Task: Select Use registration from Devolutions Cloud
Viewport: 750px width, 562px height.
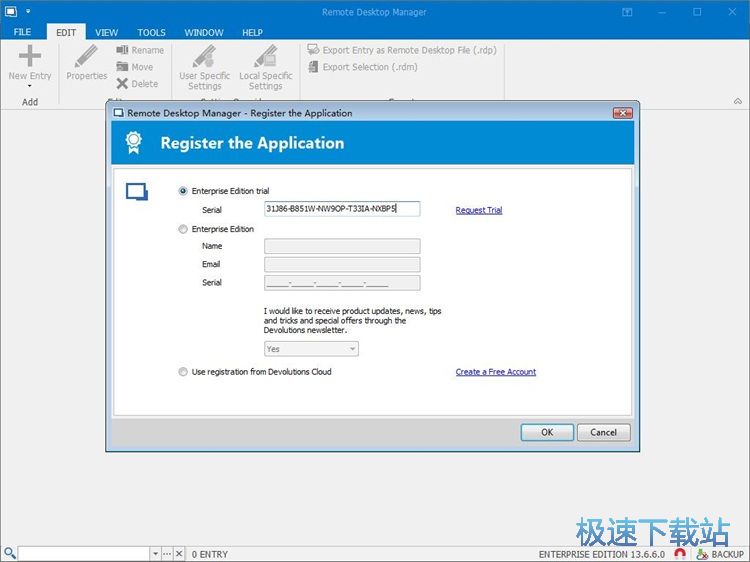Action: [183, 372]
